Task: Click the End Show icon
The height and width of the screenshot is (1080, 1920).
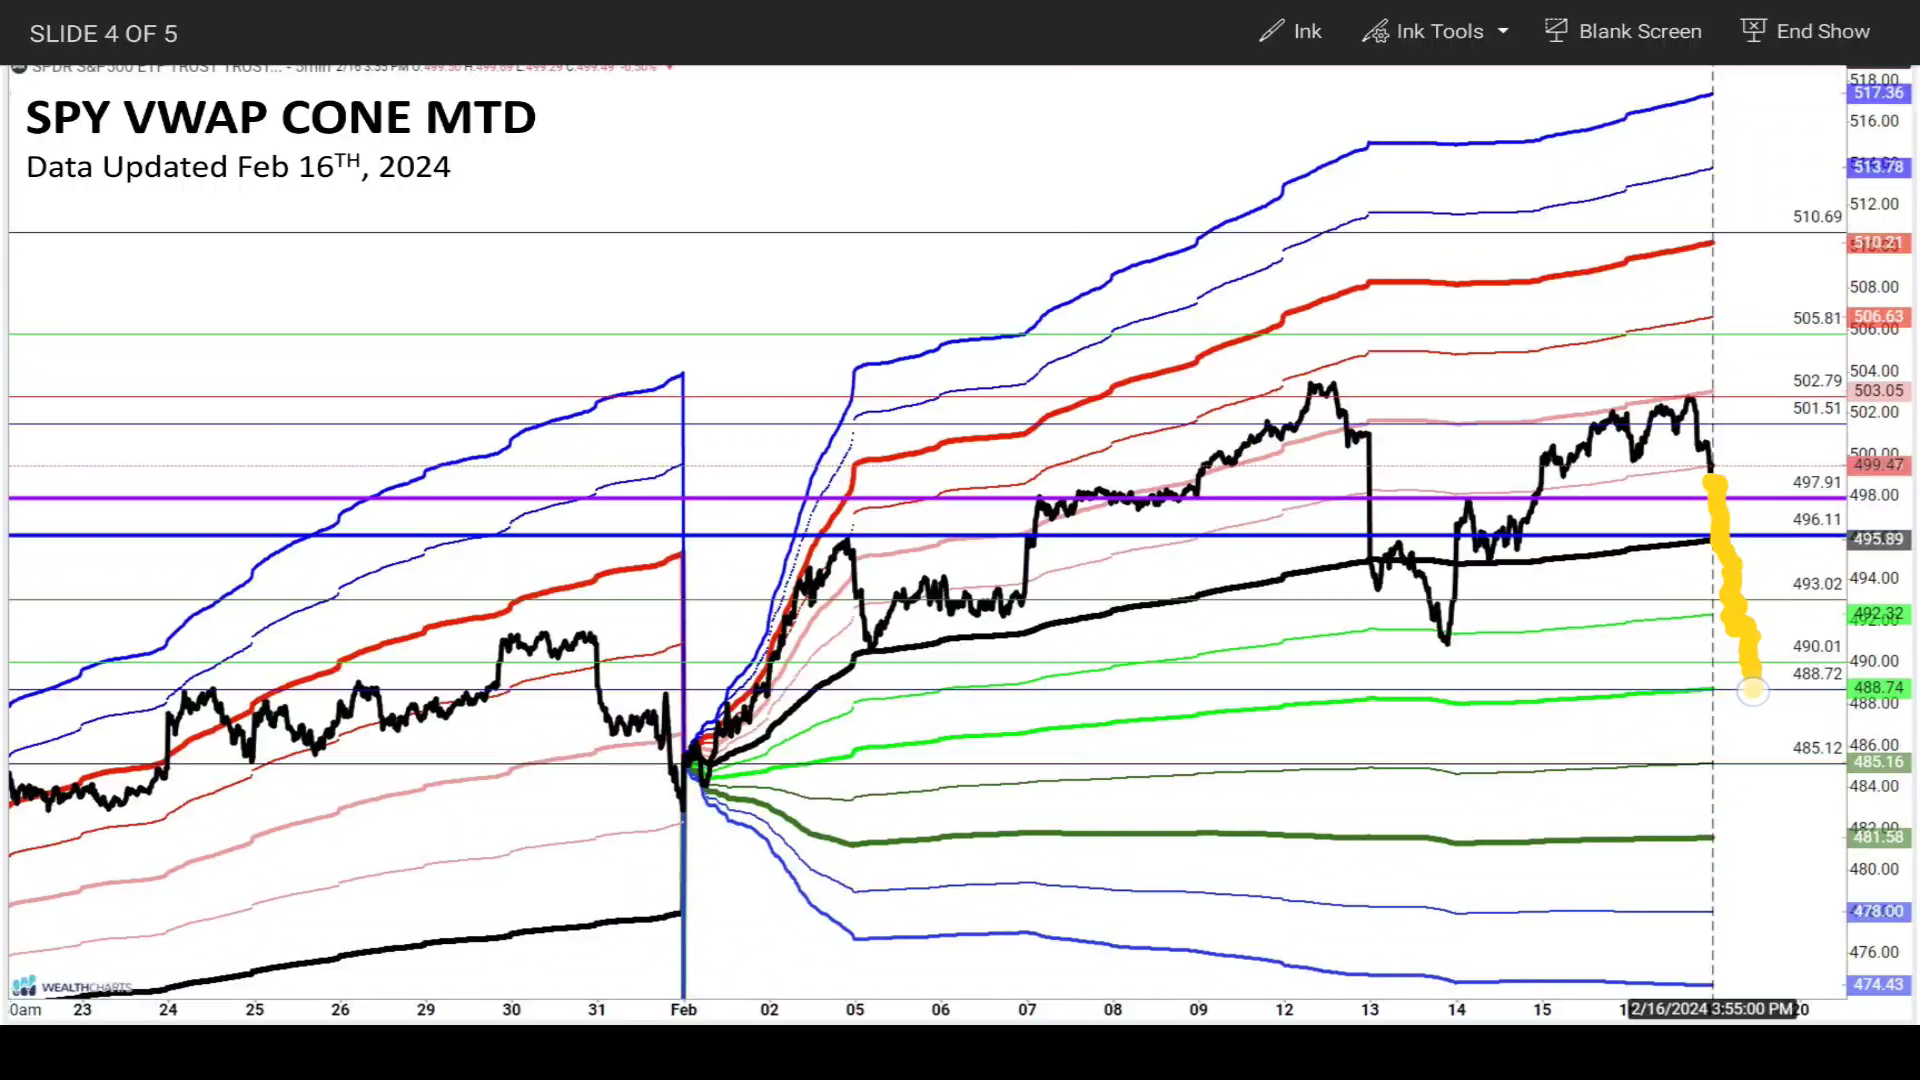Action: click(x=1753, y=30)
